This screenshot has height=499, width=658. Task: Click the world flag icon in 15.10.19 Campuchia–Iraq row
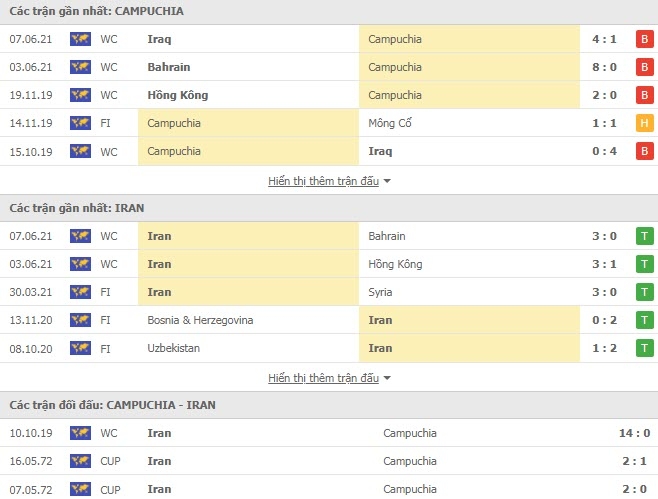point(80,151)
